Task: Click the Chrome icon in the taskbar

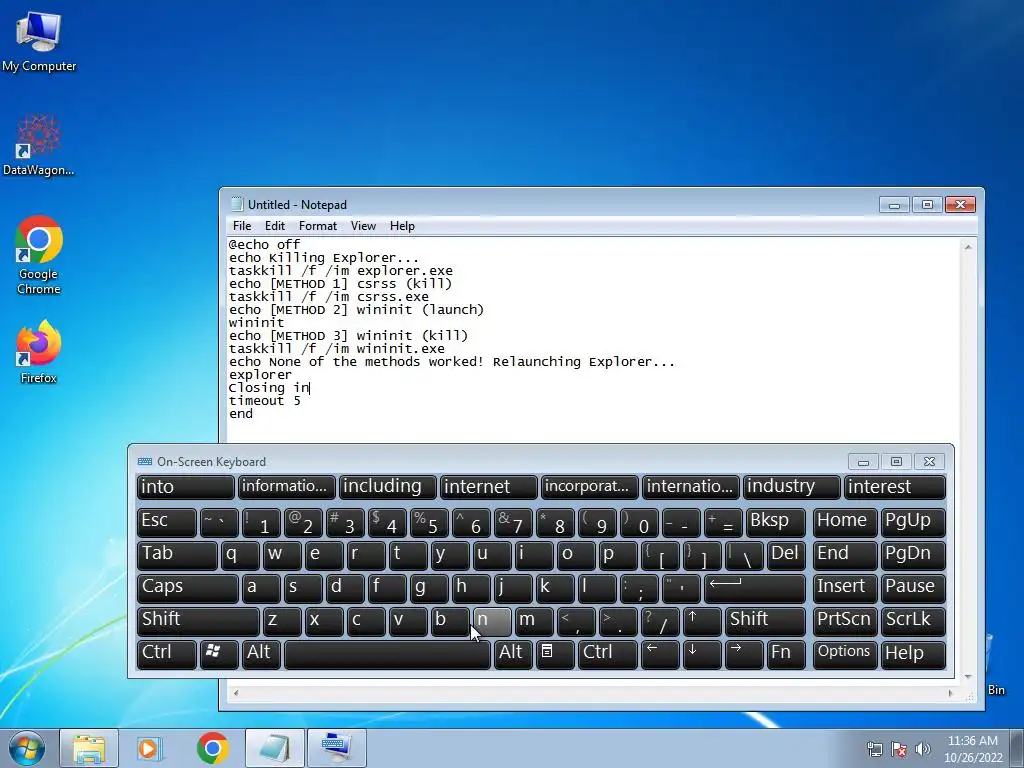Action: [x=212, y=748]
